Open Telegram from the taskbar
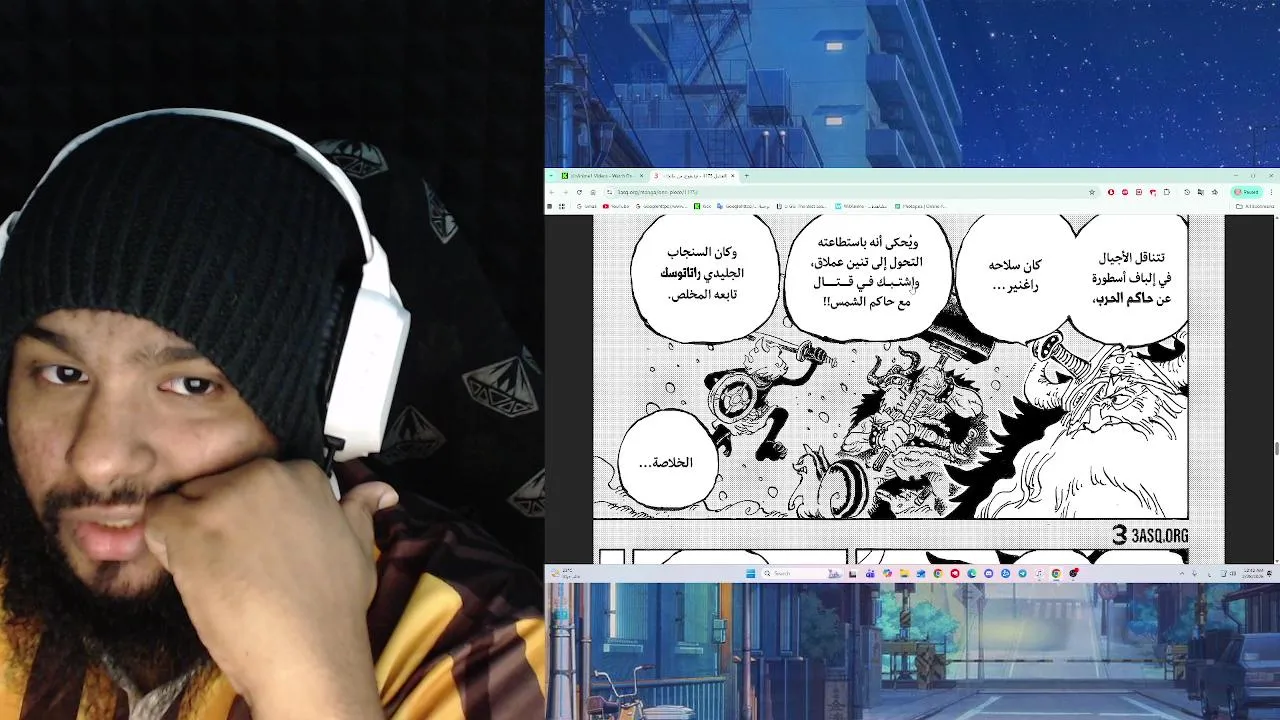Screen dimensions: 1280x720 [x=1023, y=573]
